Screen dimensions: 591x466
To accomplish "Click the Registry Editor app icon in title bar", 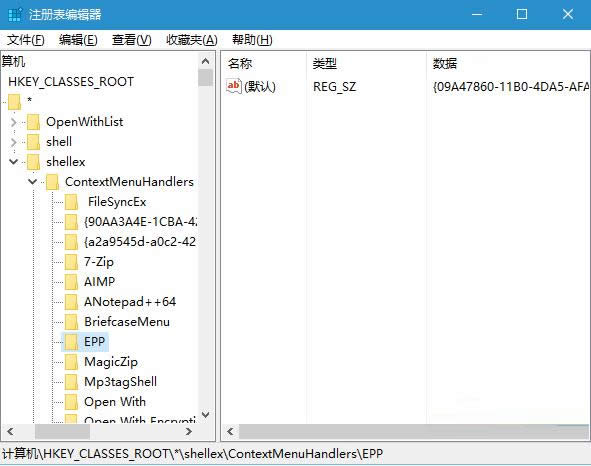I will pyautogui.click(x=15, y=15).
